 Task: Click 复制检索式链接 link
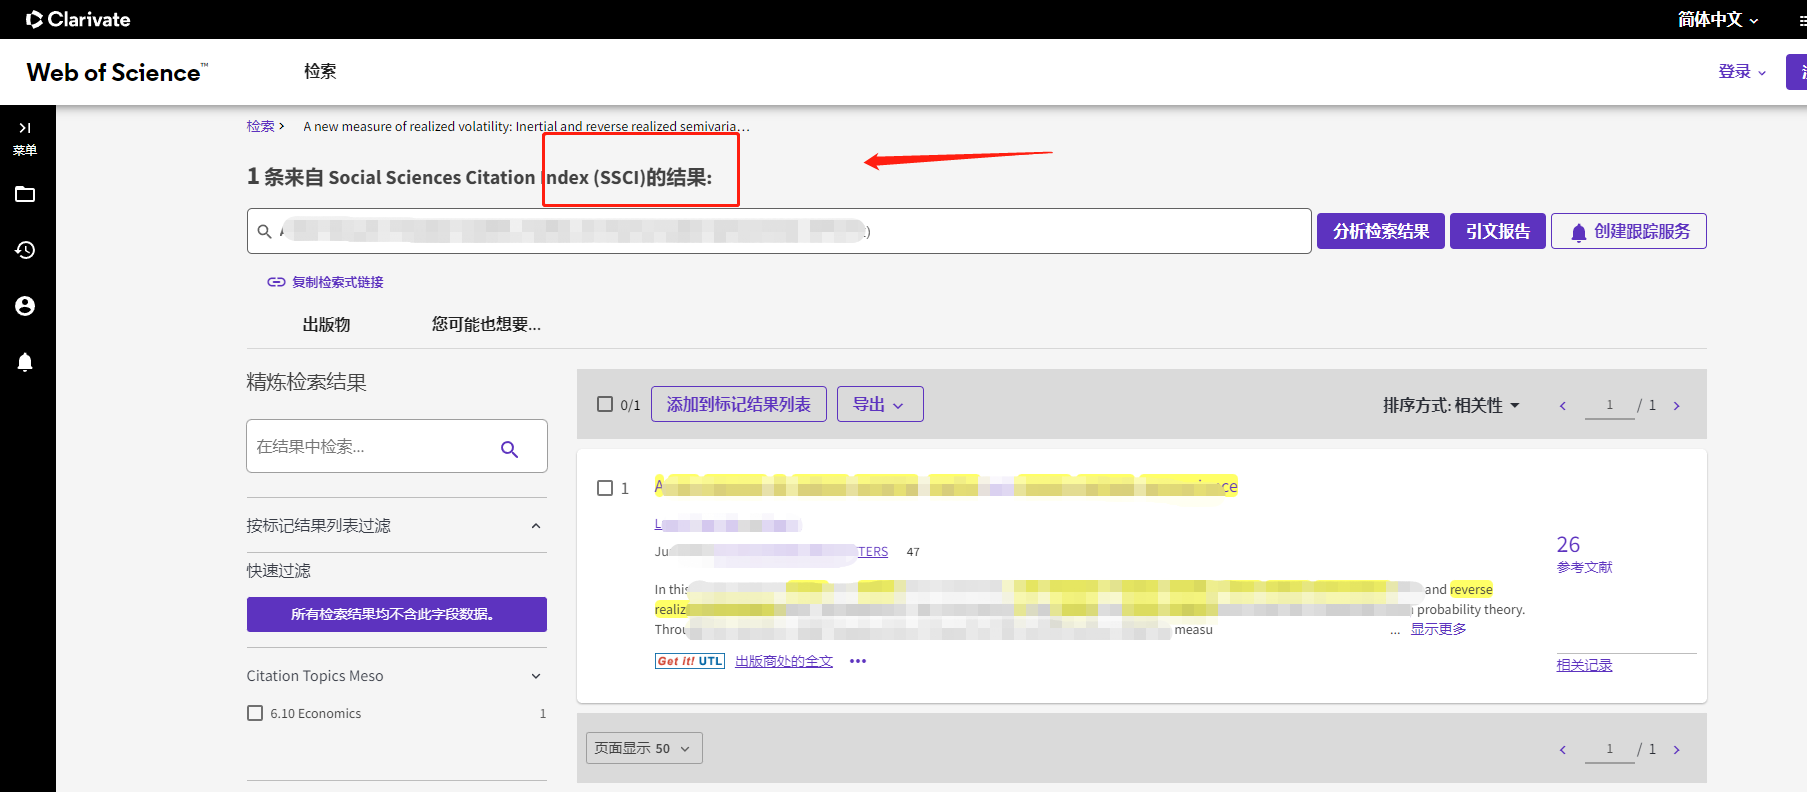pos(326,282)
